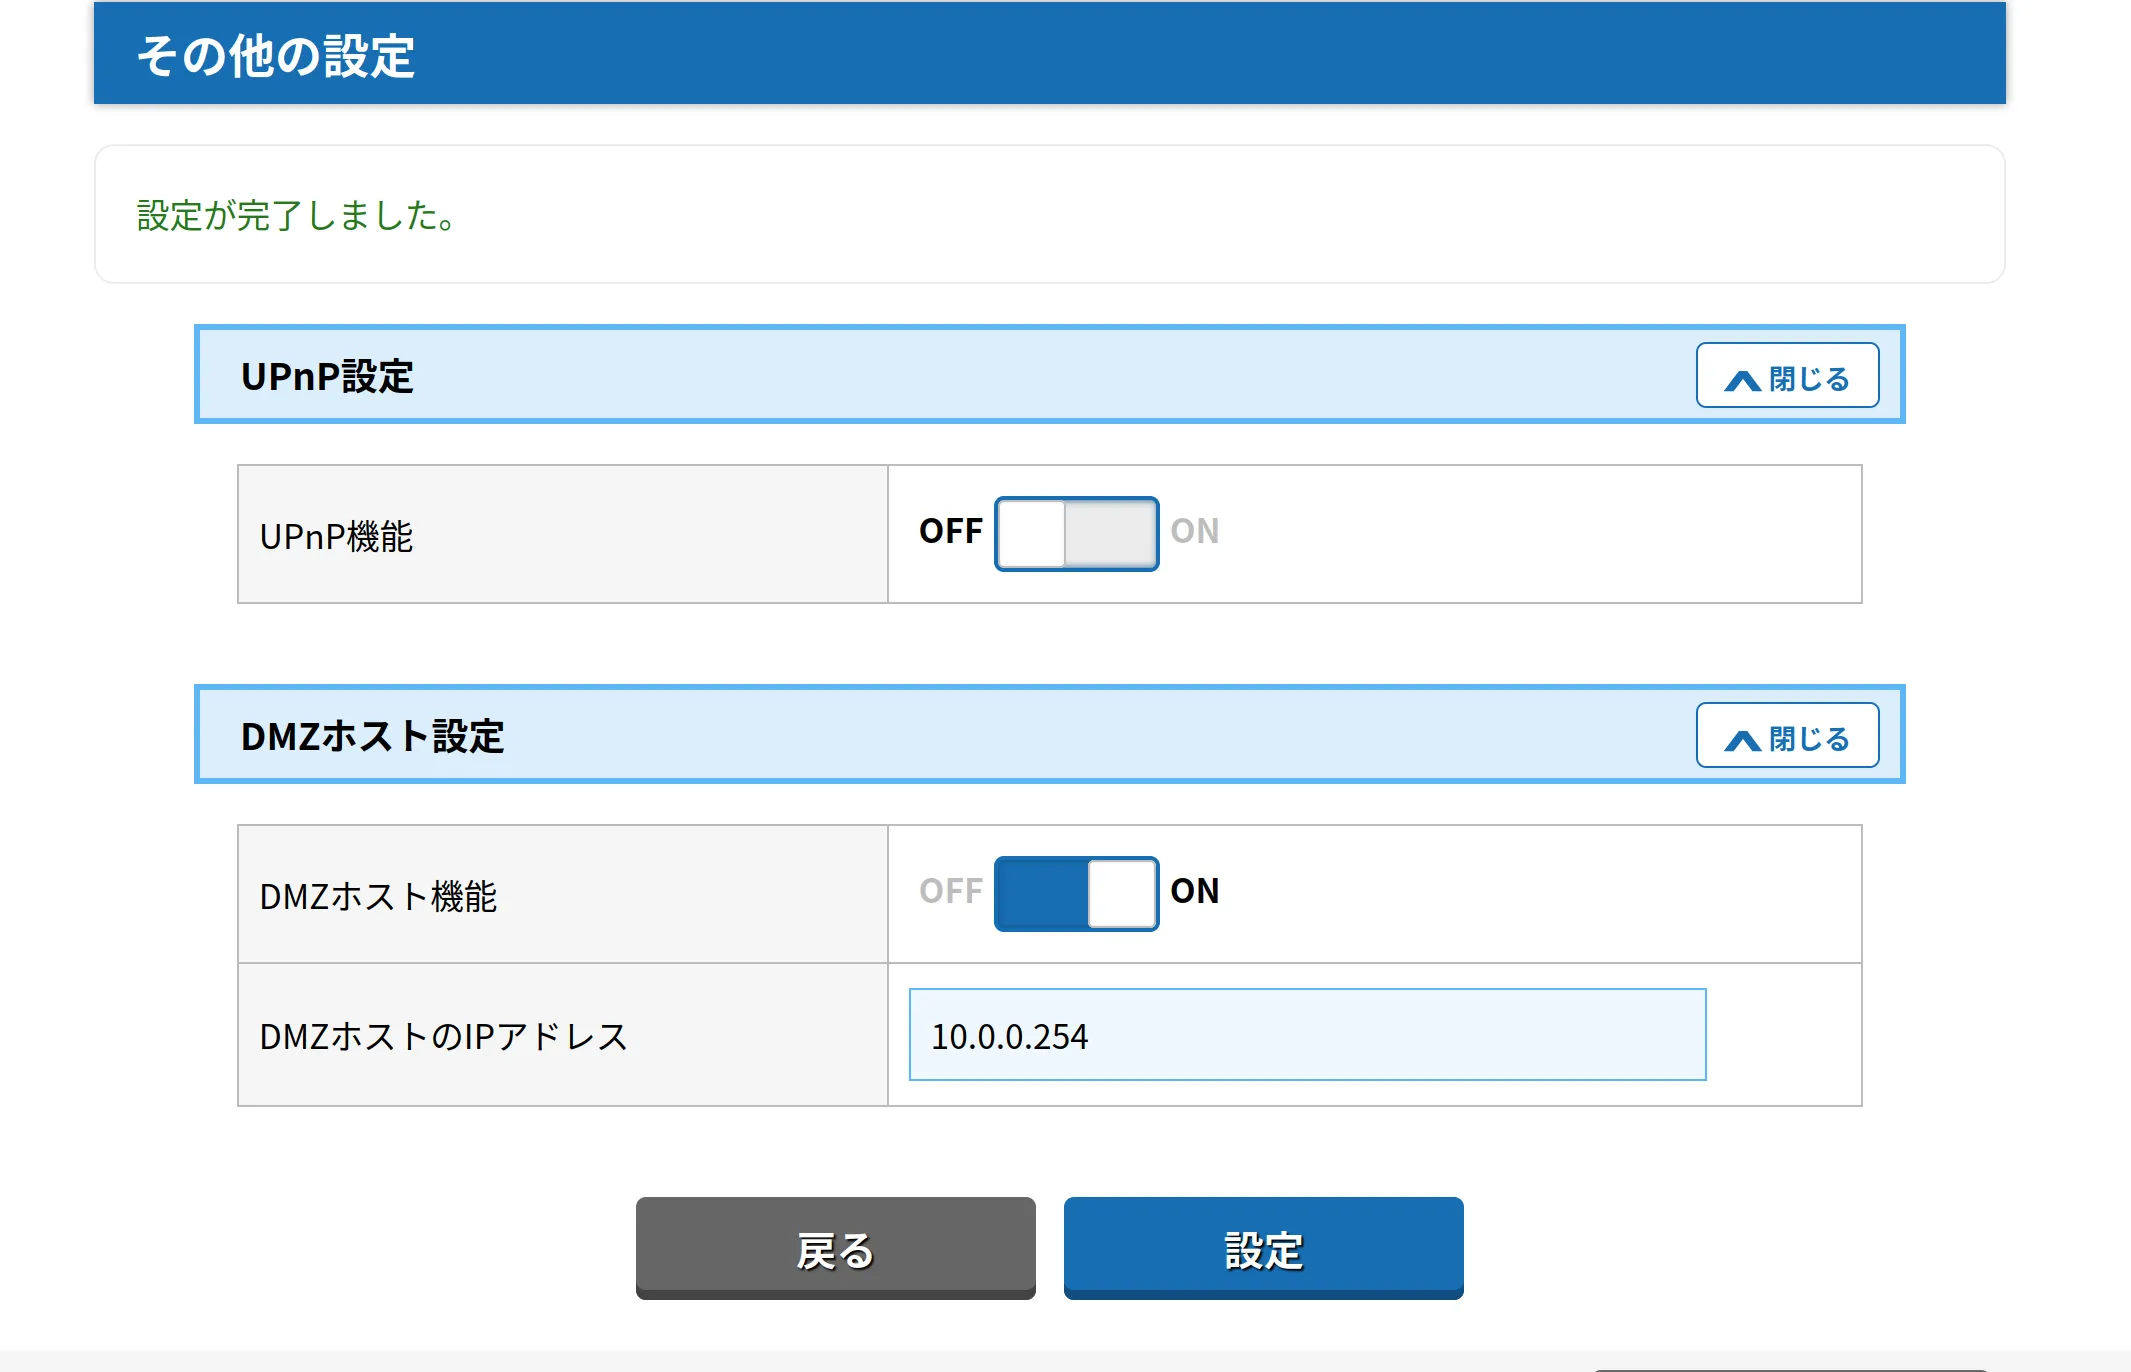Click the その他の設定 page heading
The height and width of the screenshot is (1372, 2131).
point(275,56)
